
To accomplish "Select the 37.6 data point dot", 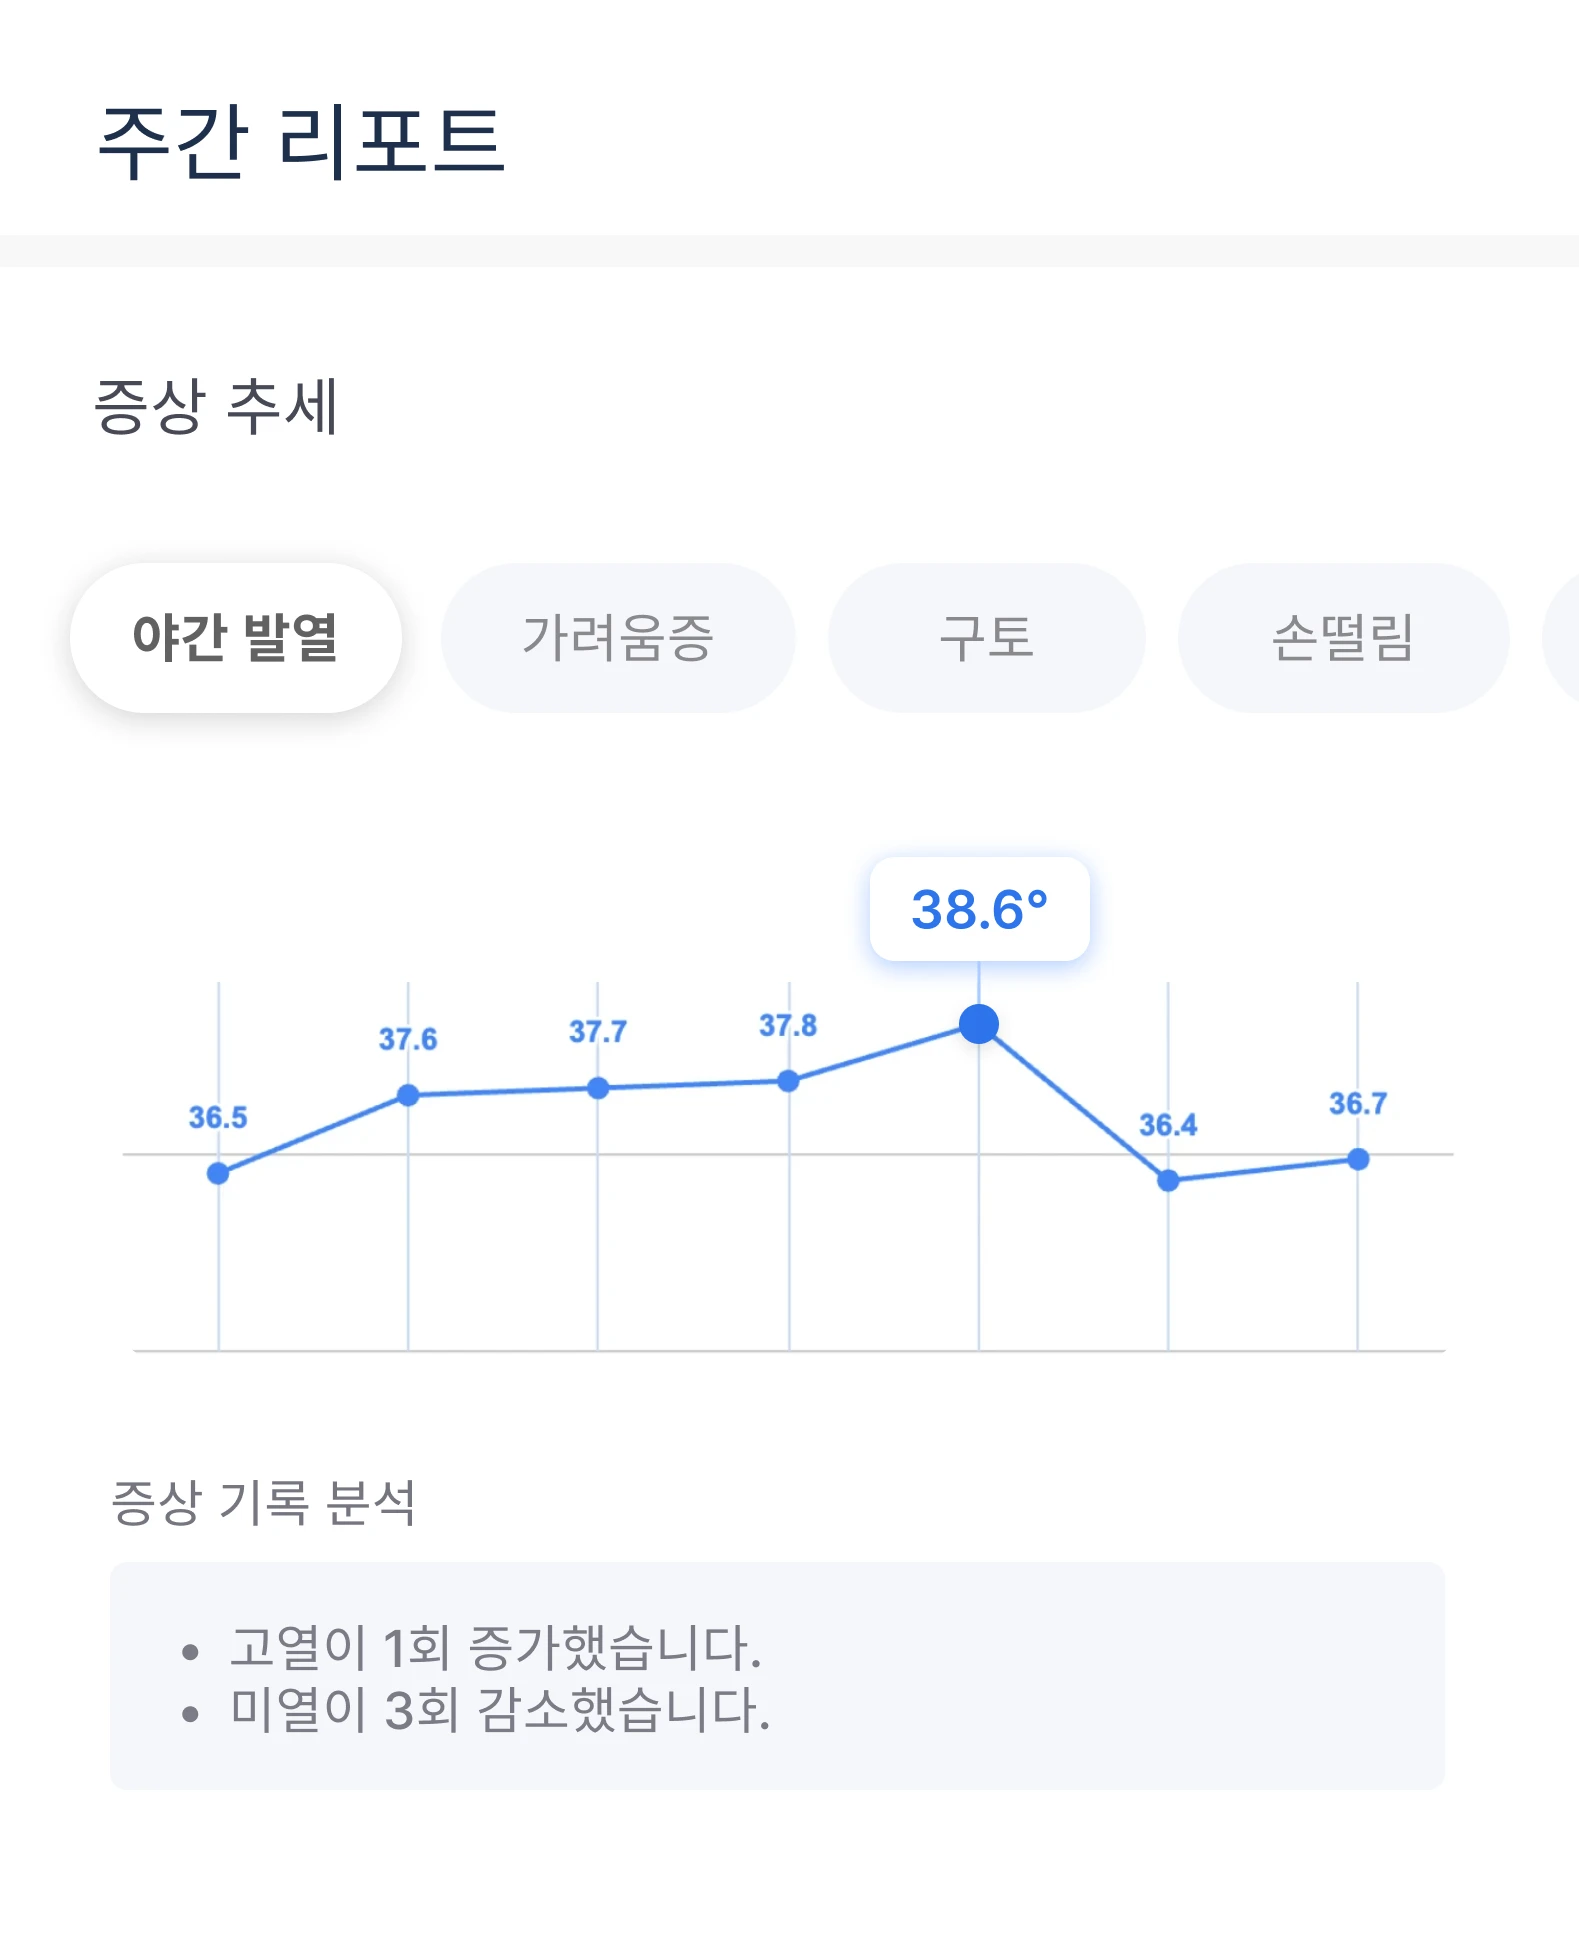I will [x=408, y=1095].
